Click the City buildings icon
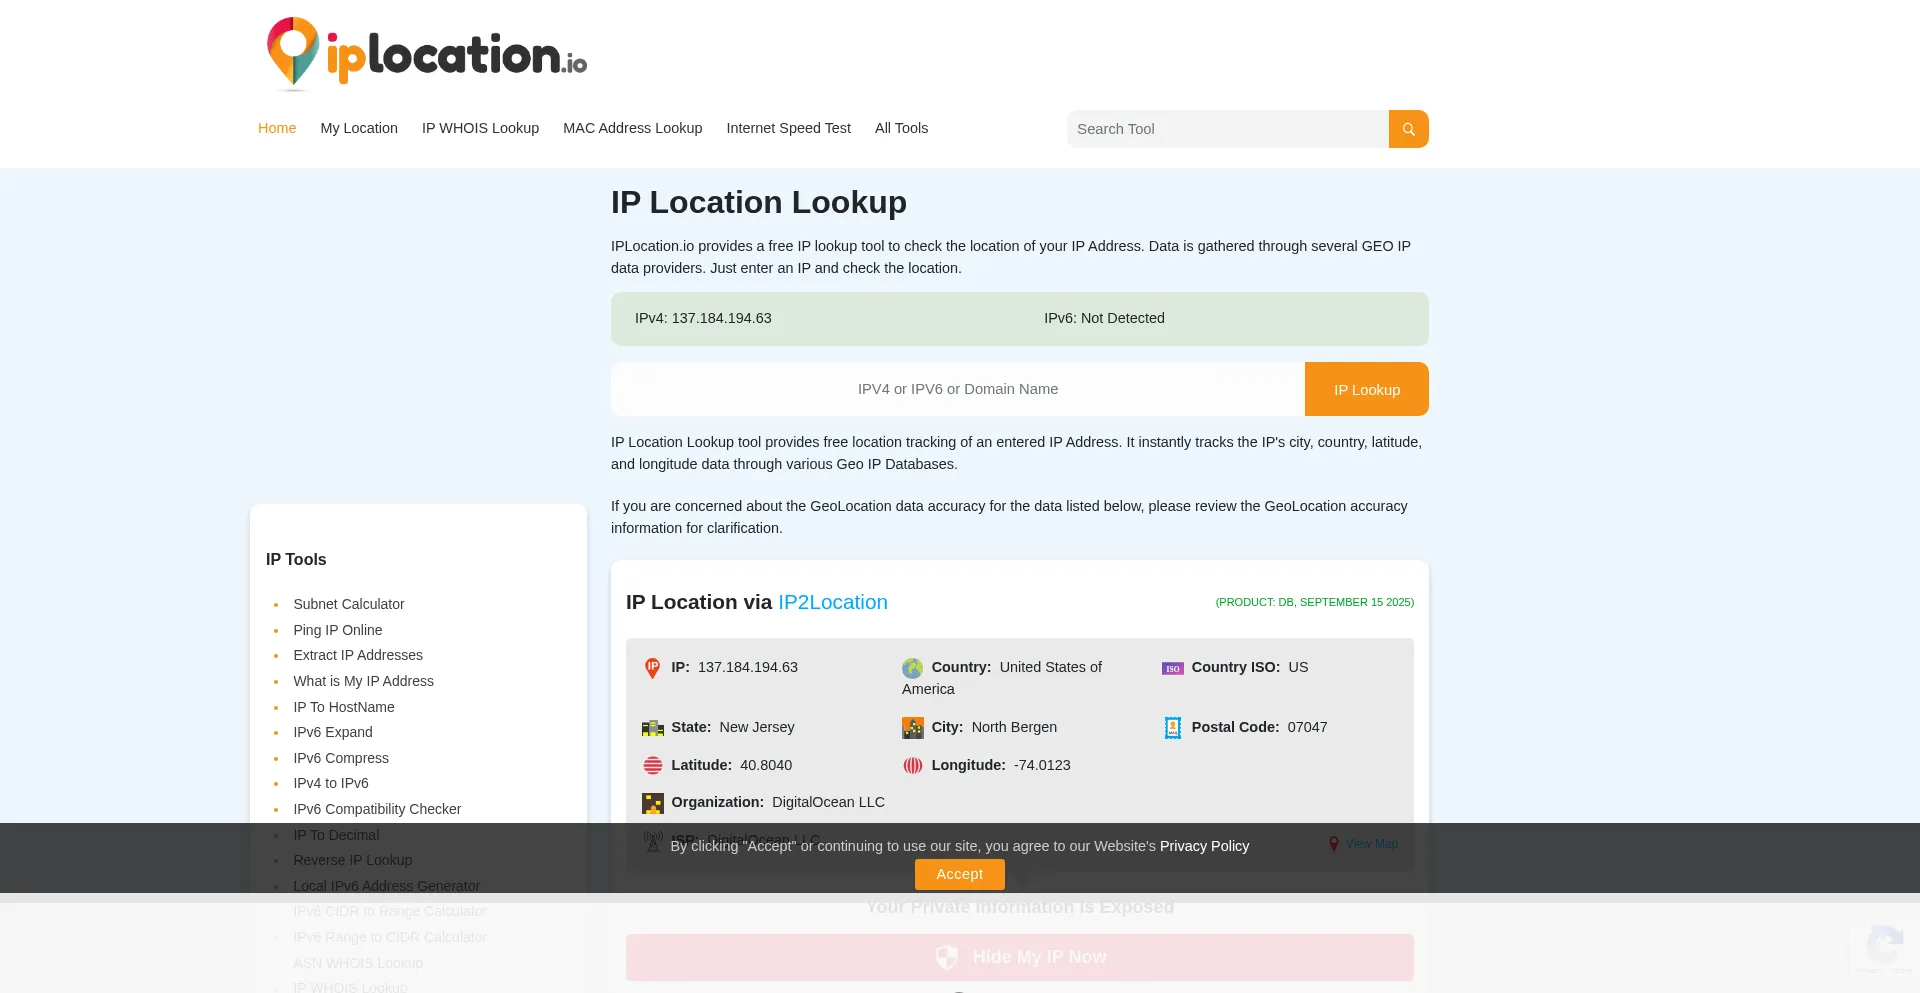Viewport: 1920px width, 993px height. point(912,728)
